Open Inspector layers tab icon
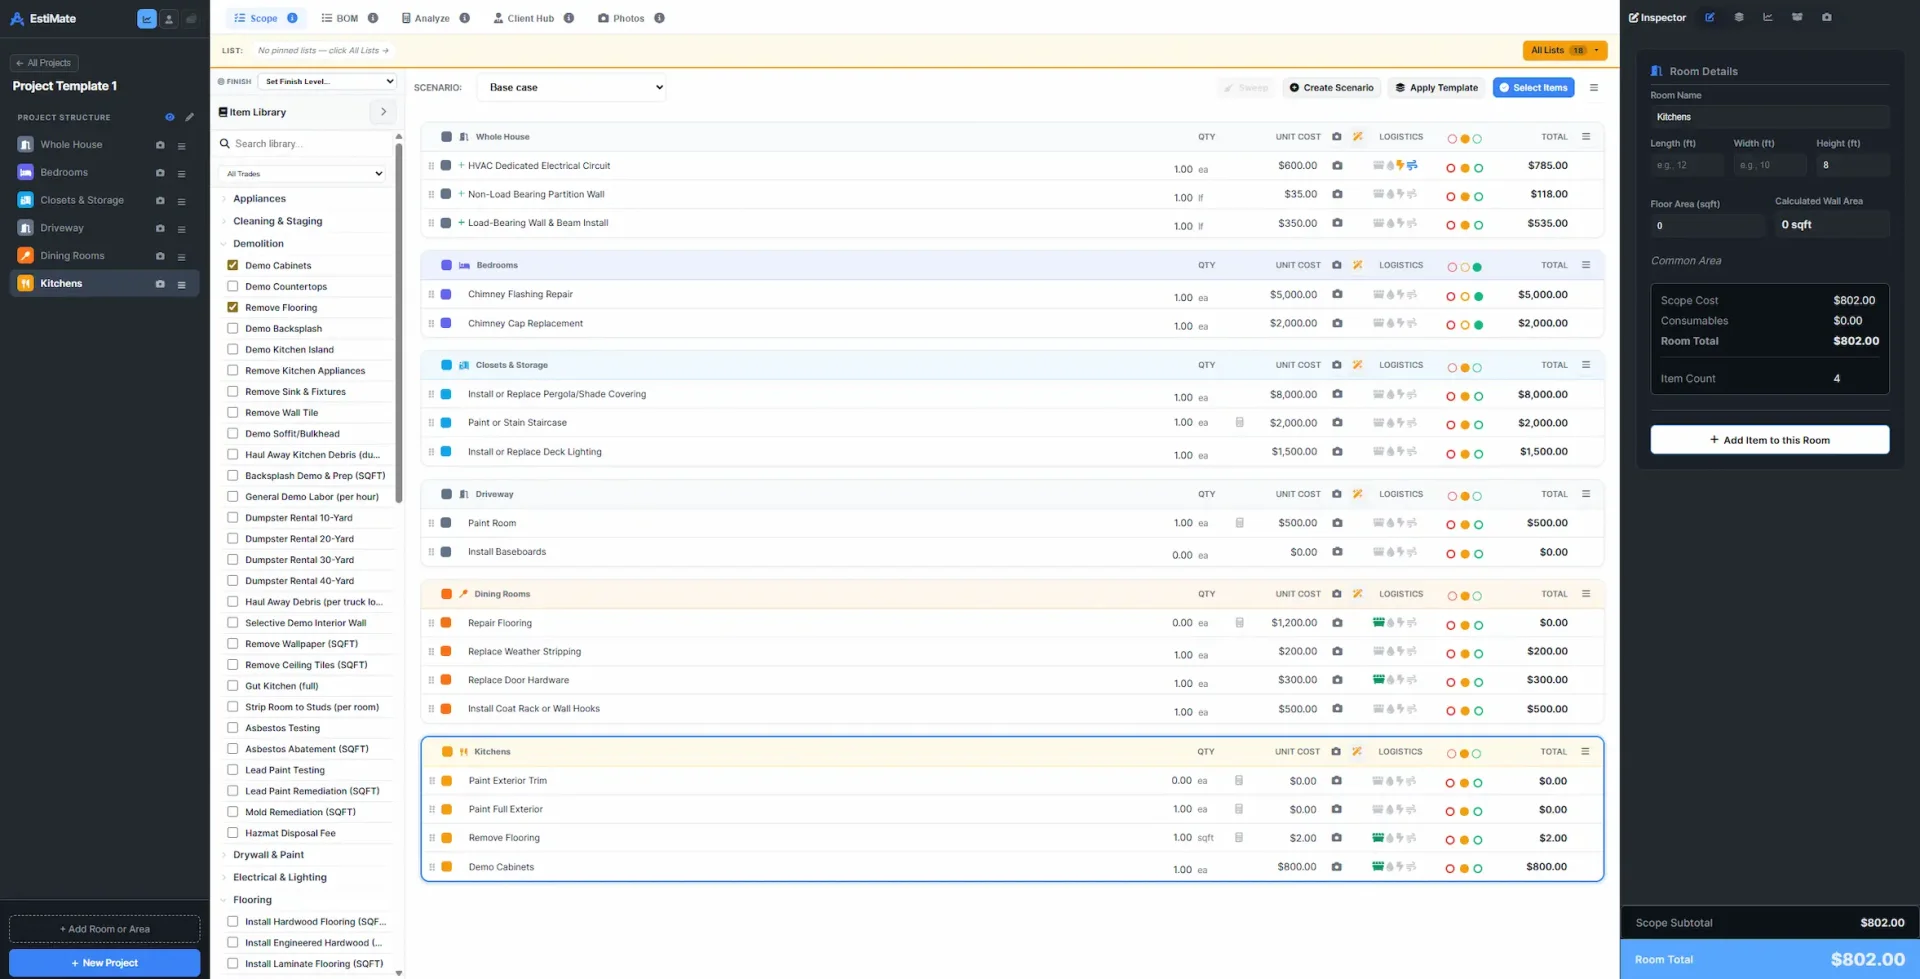Image resolution: width=1920 pixels, height=979 pixels. pyautogui.click(x=1739, y=17)
